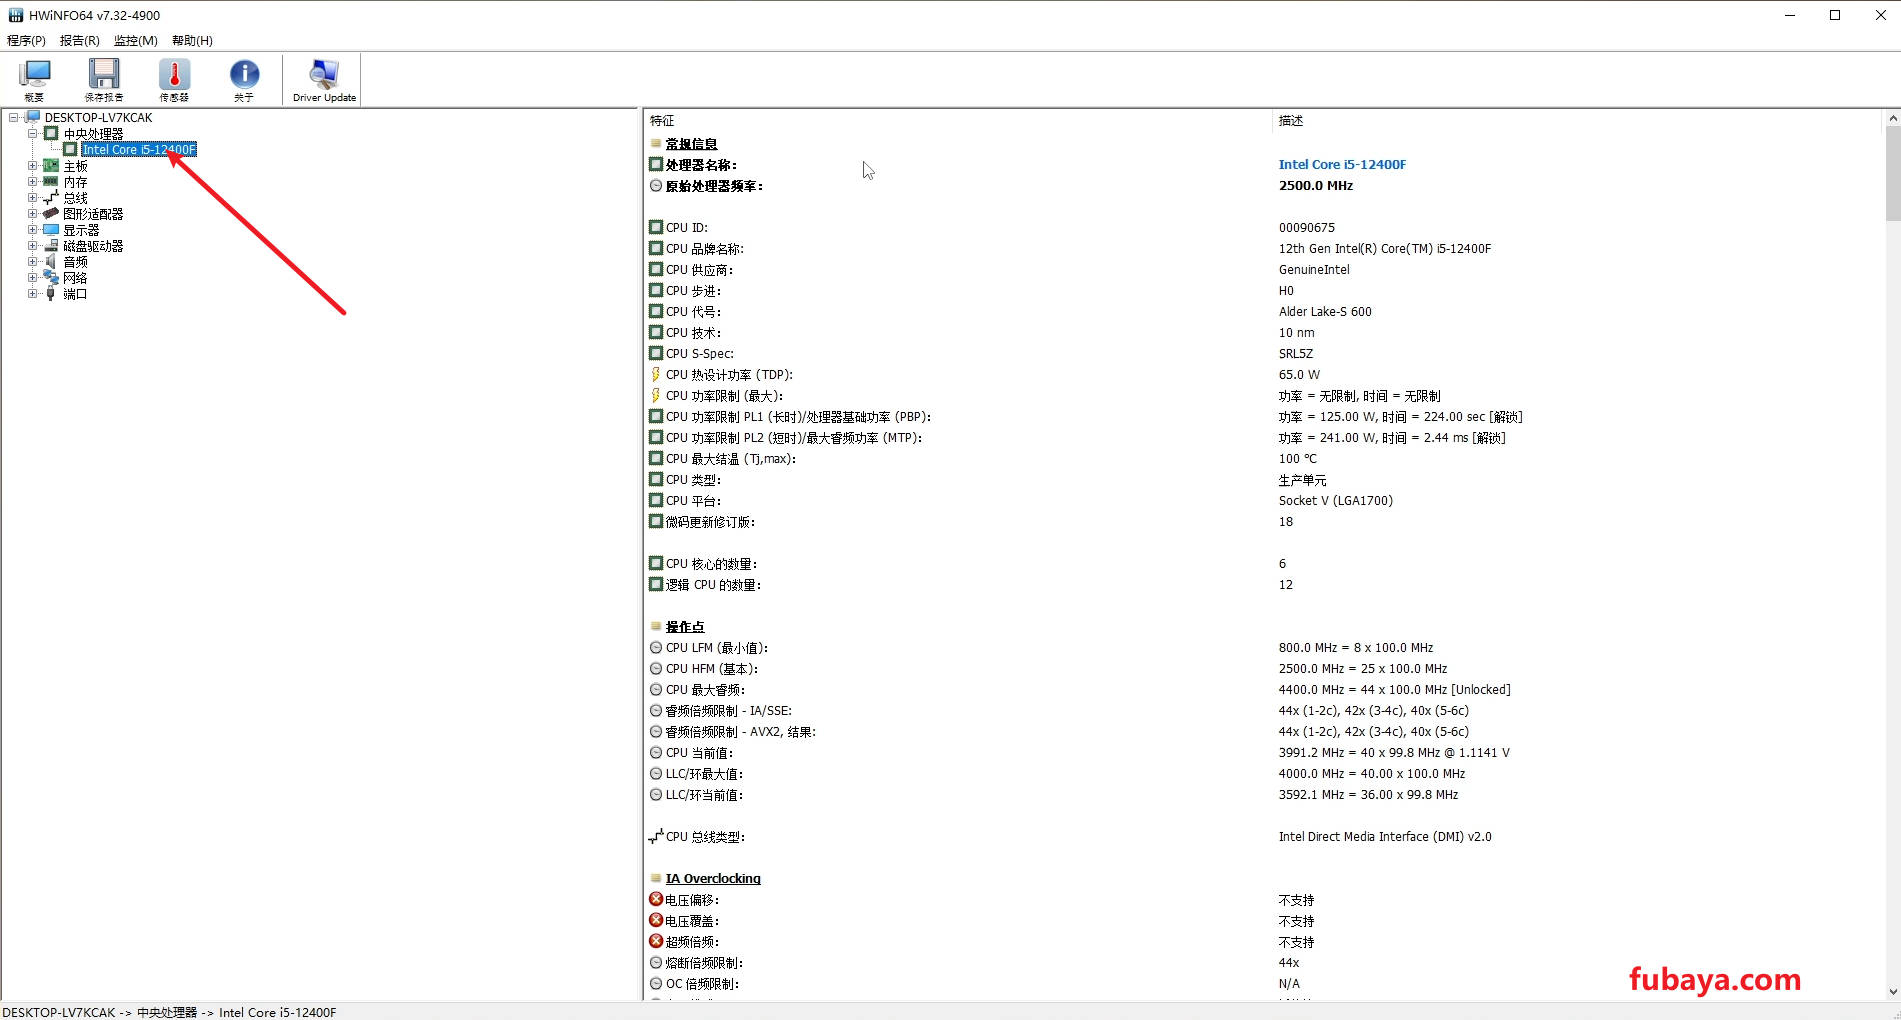Click the scrollbar down arrow in right pane
The image size is (1901, 1020).
click(x=1892, y=992)
